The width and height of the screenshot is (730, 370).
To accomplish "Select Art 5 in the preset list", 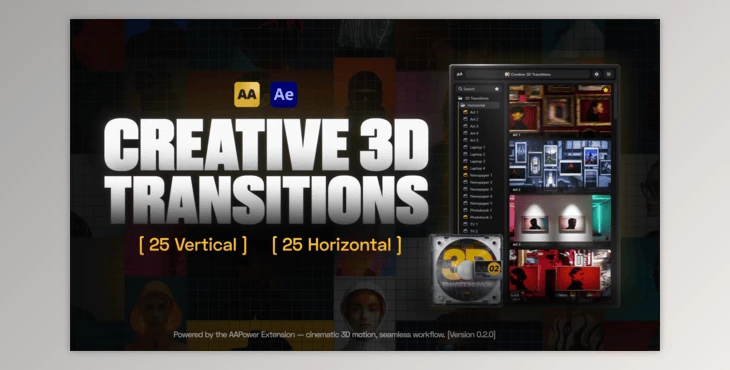I will click(471, 140).
